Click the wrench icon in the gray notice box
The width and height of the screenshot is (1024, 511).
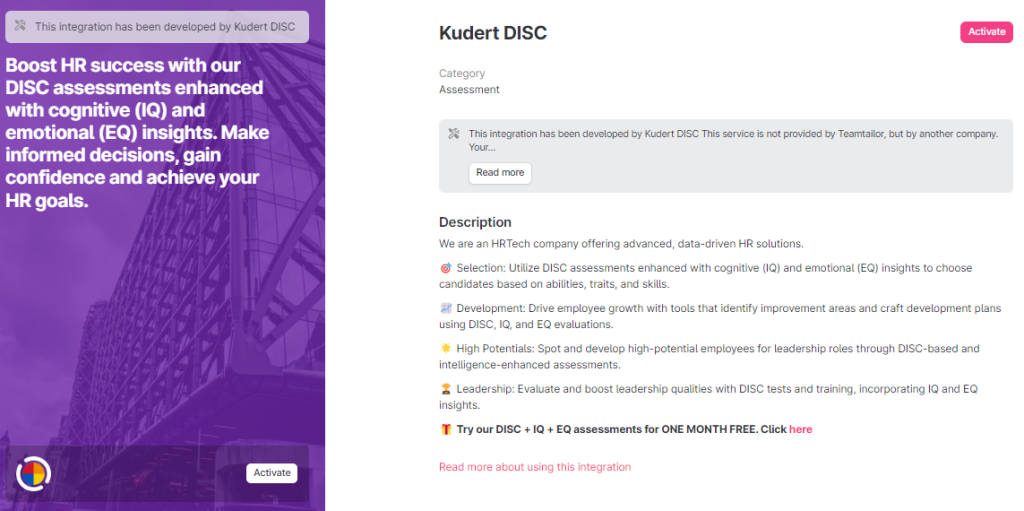pyautogui.click(x=453, y=134)
